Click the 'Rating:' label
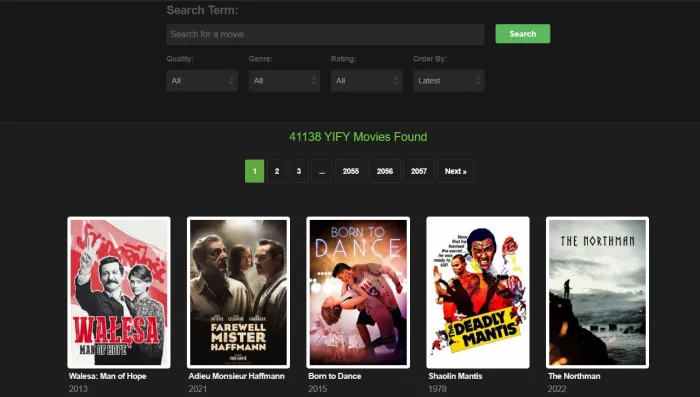This screenshot has height=397, width=700. [343, 59]
